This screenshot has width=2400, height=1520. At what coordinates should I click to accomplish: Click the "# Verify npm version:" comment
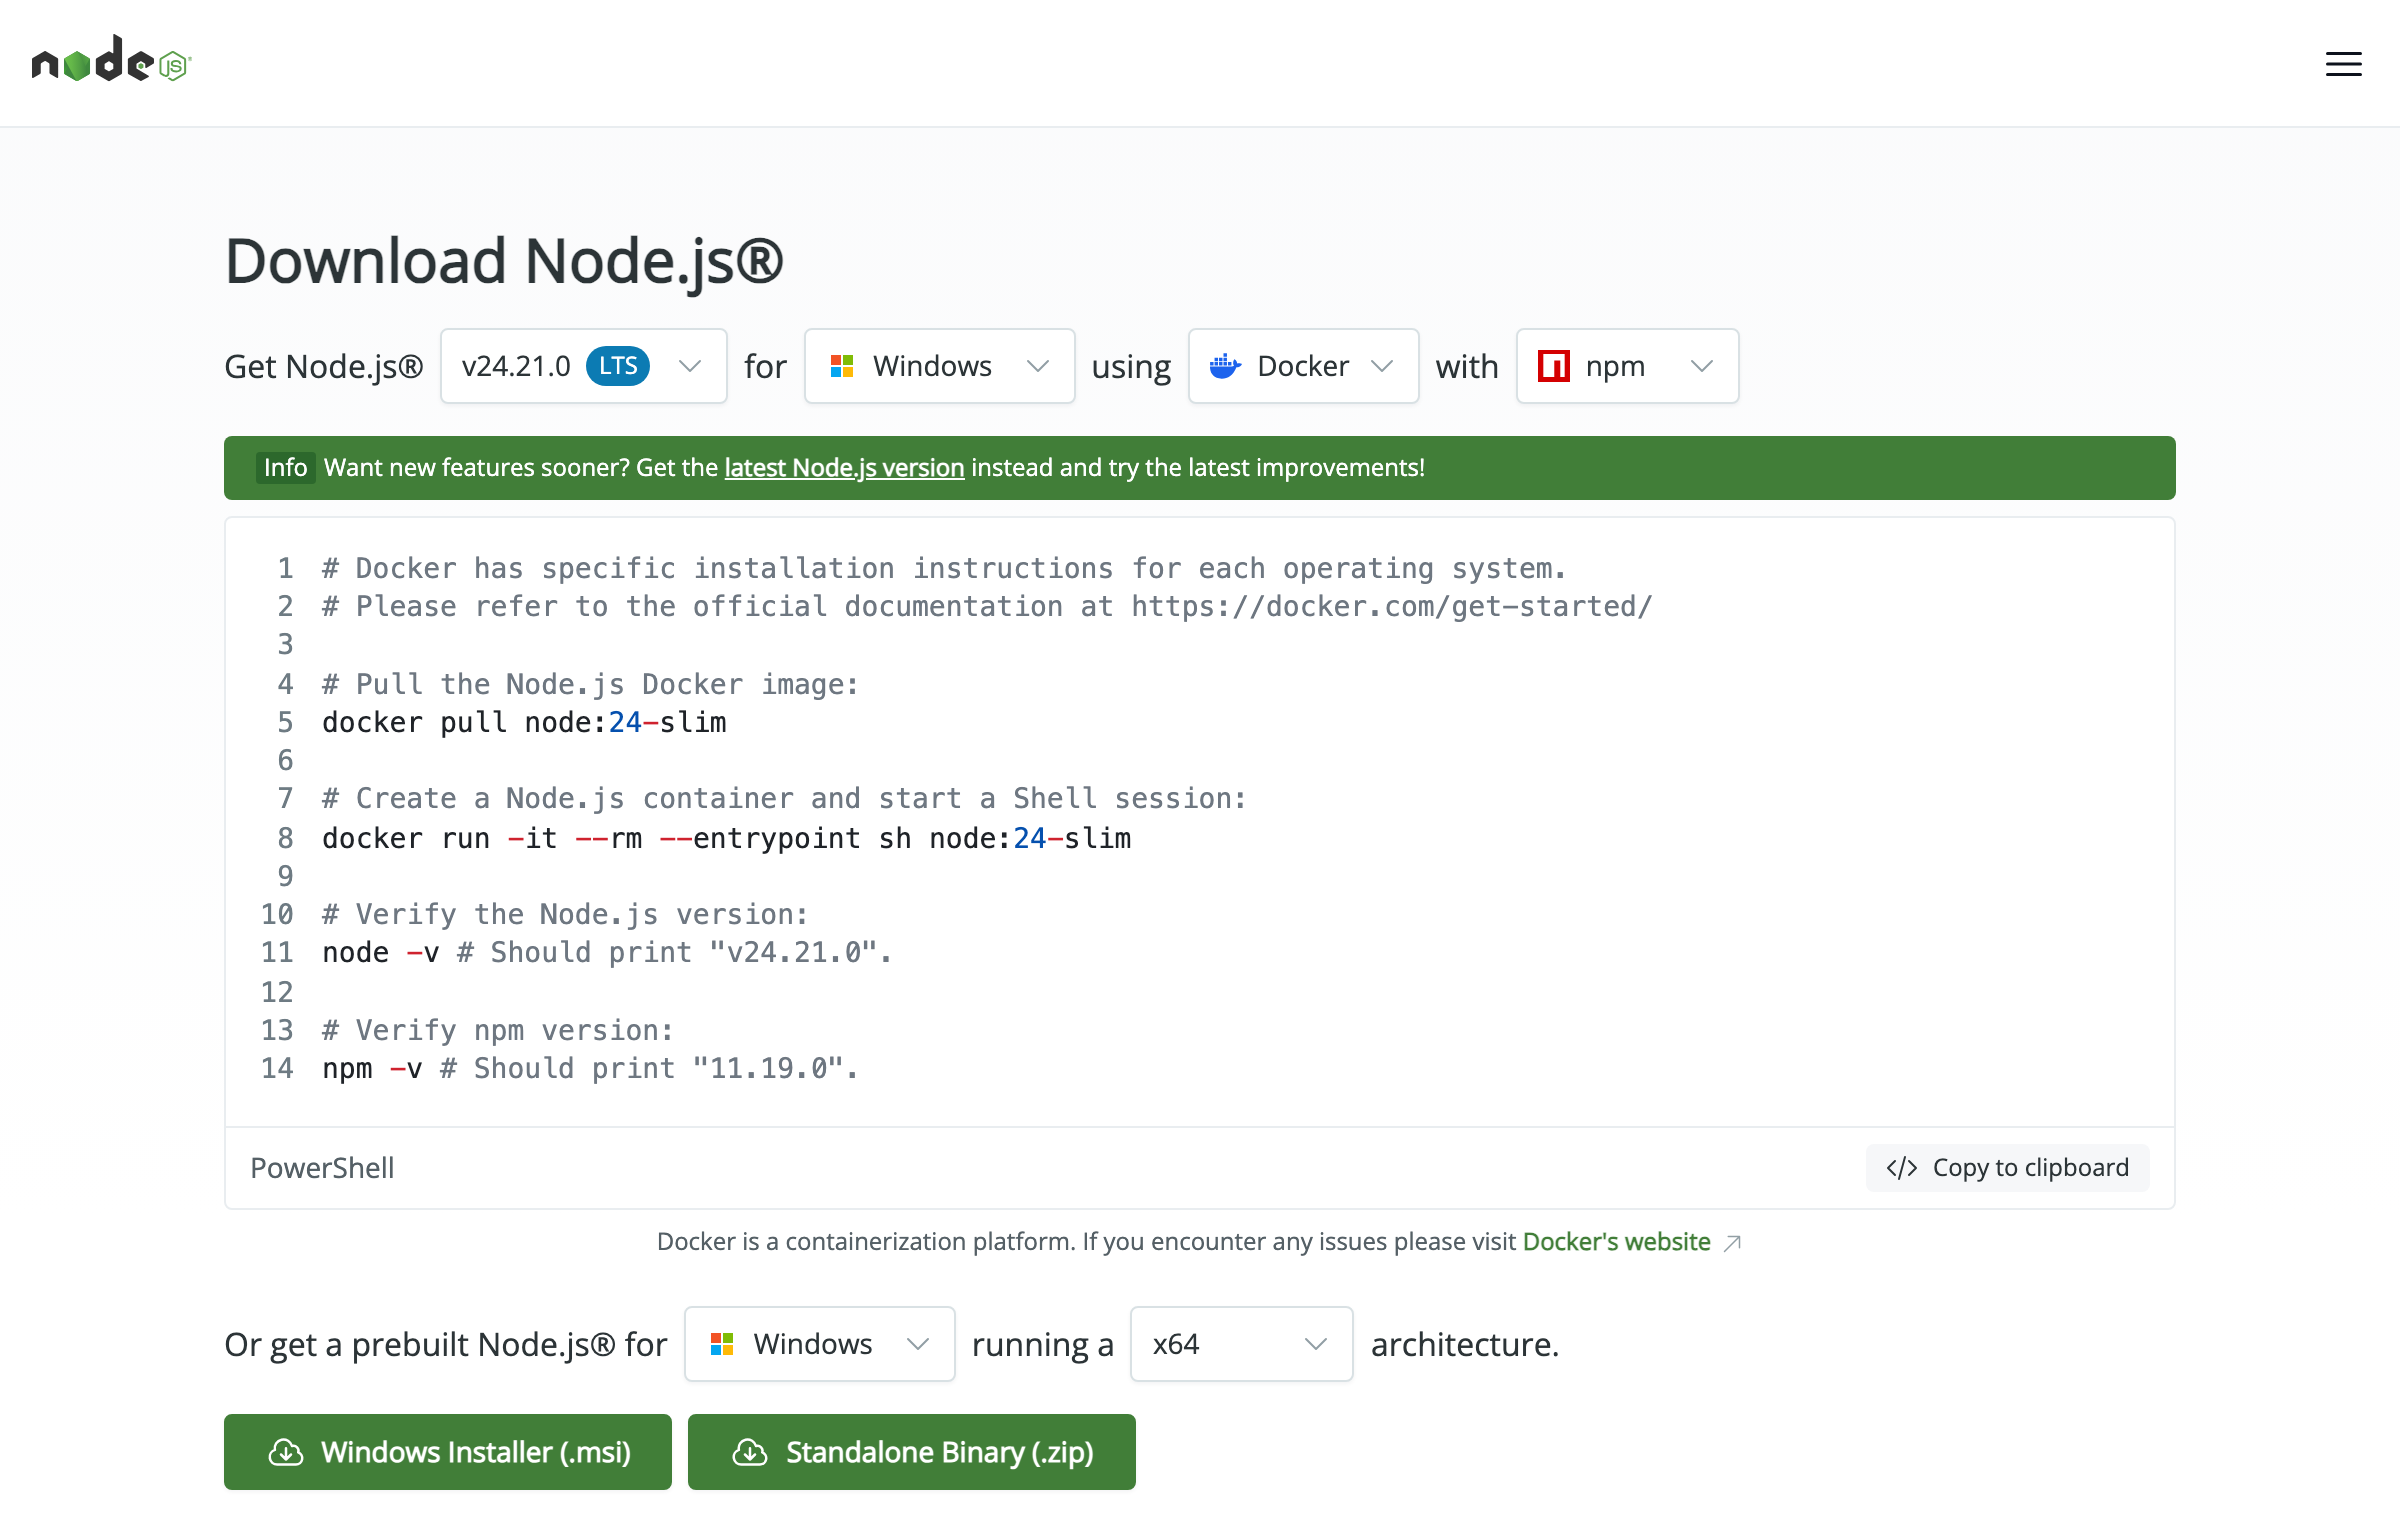coord(498,1031)
